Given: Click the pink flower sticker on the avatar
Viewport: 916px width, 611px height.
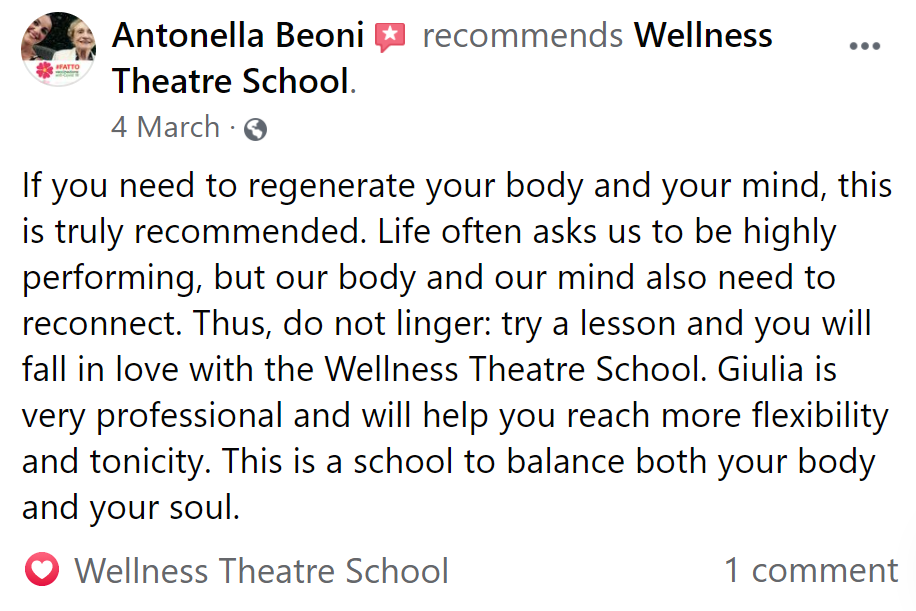Looking at the screenshot, I should tap(44, 71).
